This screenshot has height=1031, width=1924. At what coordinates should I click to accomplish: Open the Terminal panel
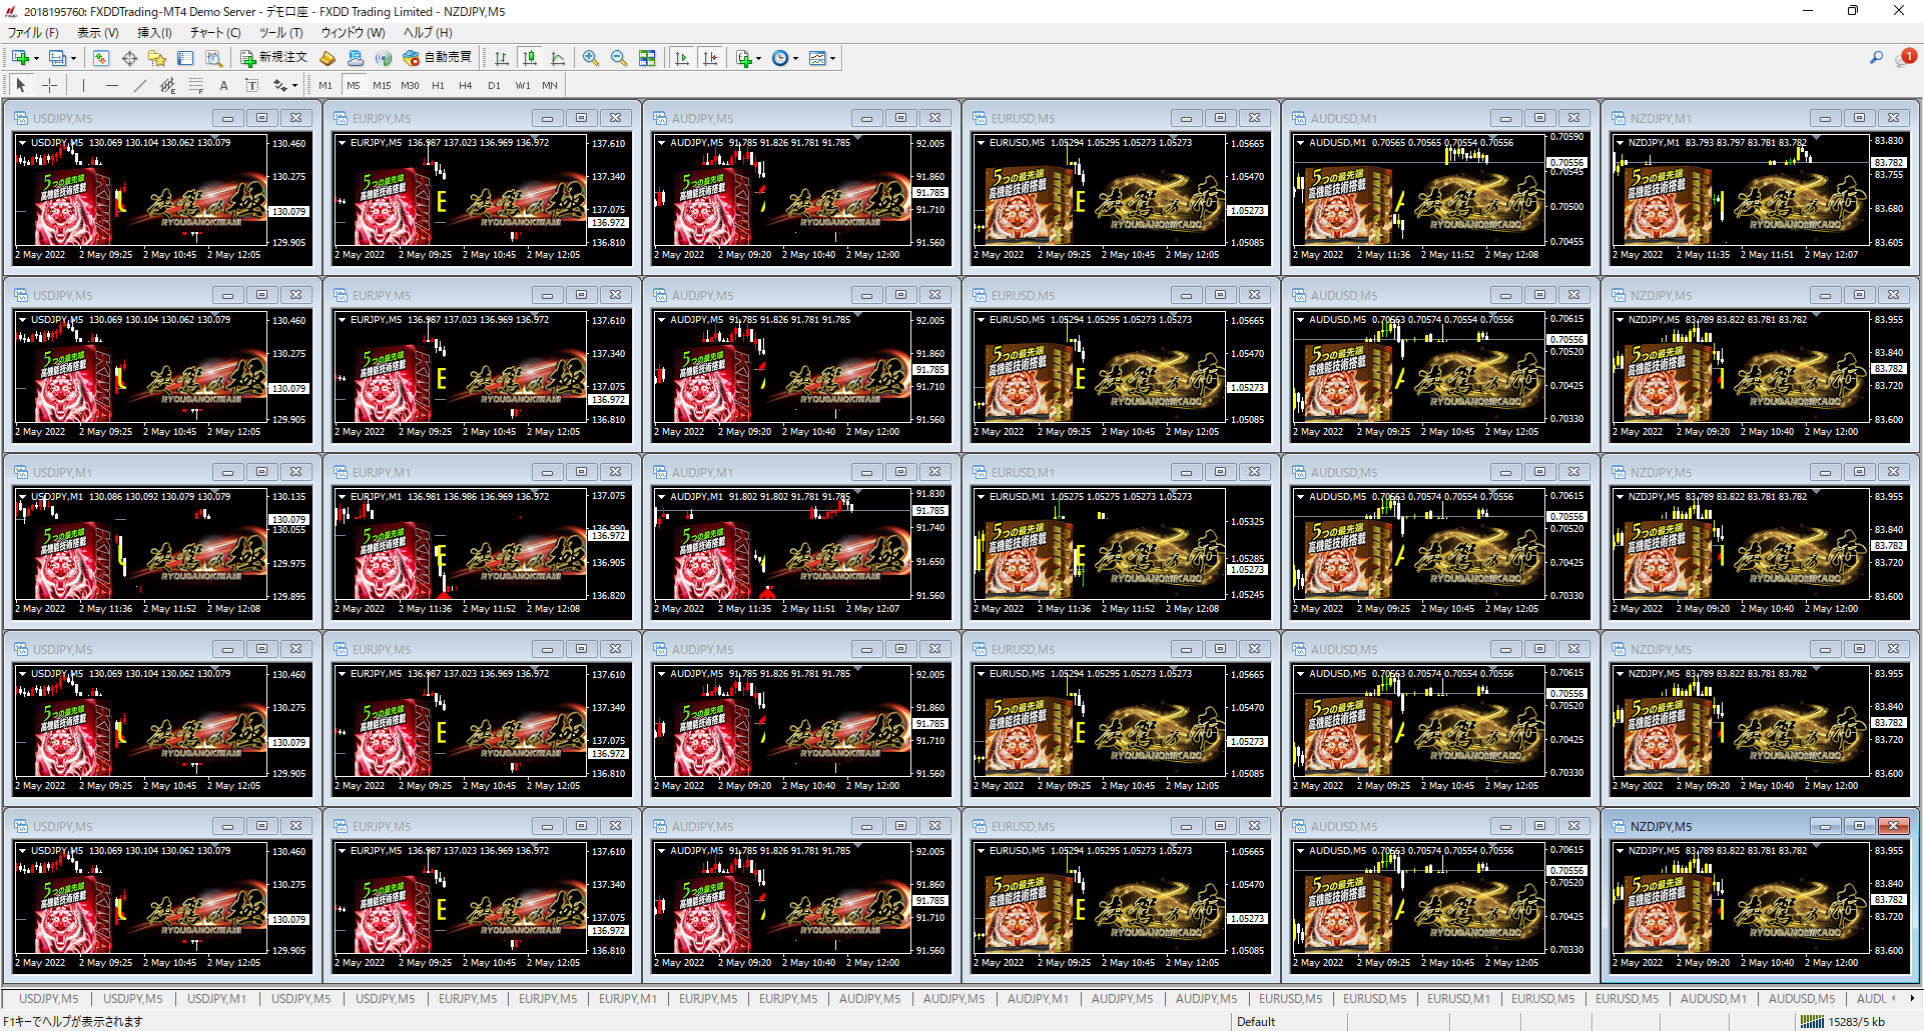pos(185,58)
